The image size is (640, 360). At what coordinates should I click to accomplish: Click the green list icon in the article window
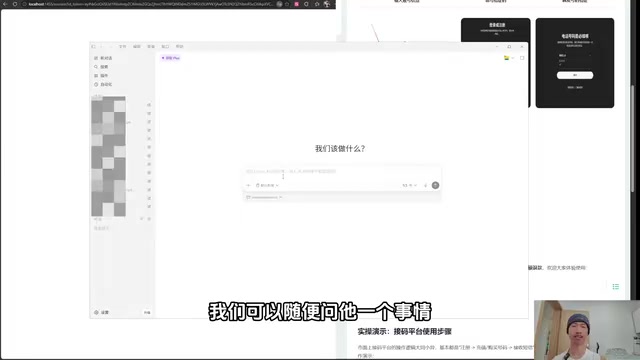click(x=616, y=287)
